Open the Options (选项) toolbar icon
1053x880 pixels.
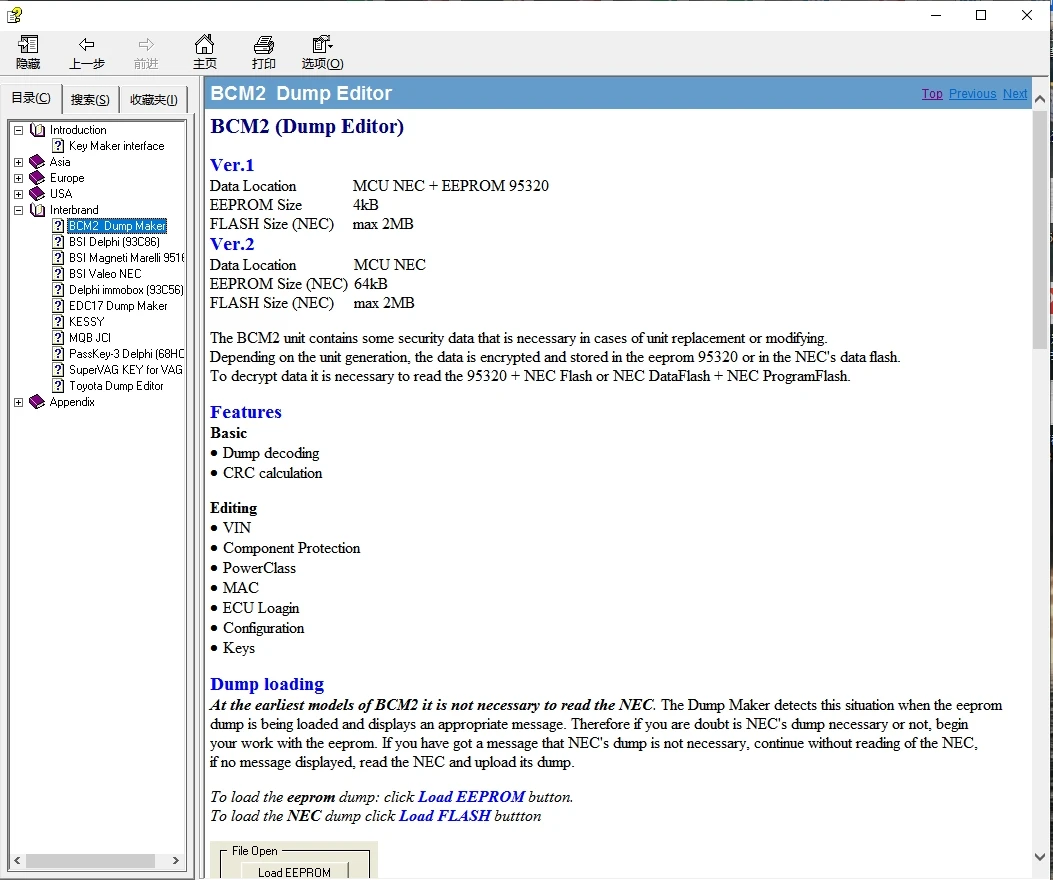point(322,45)
